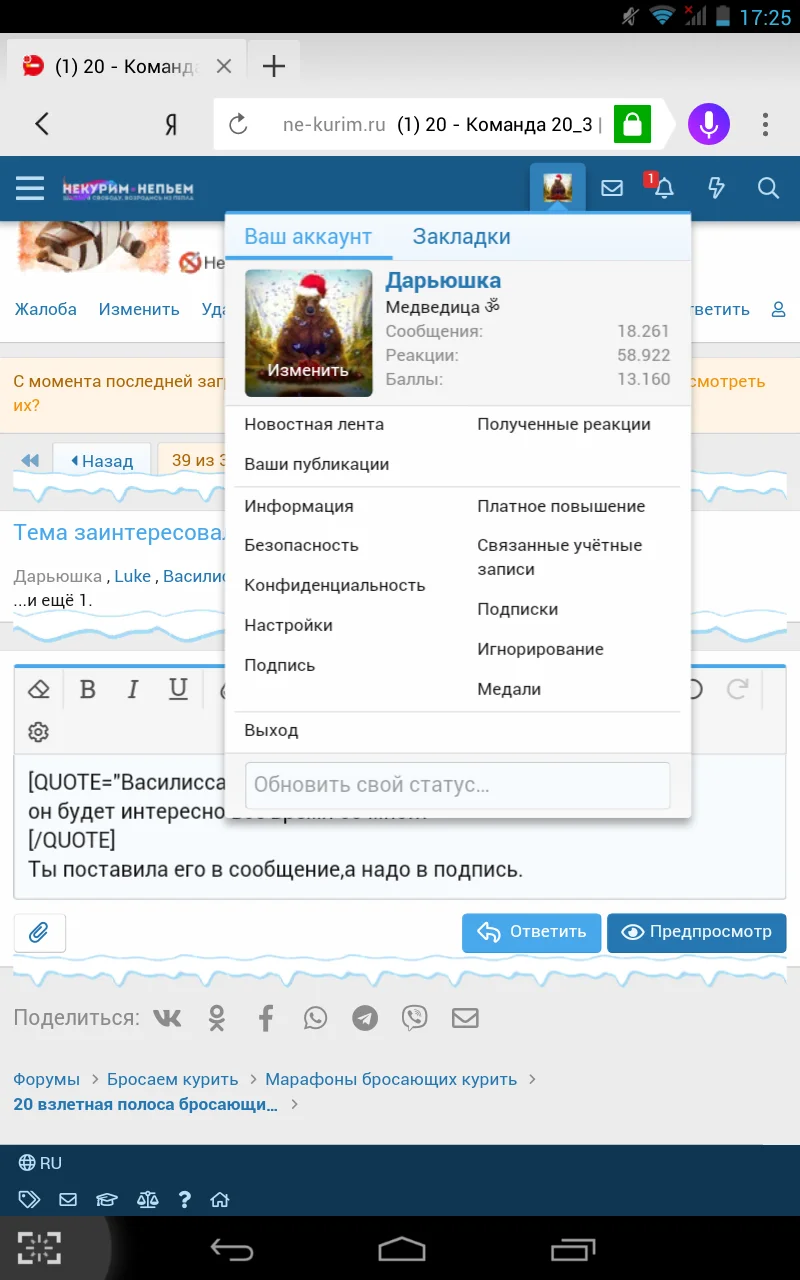The image size is (800, 1280).
Task: Share the thread via the Telegram icon
Action: pos(365,1018)
